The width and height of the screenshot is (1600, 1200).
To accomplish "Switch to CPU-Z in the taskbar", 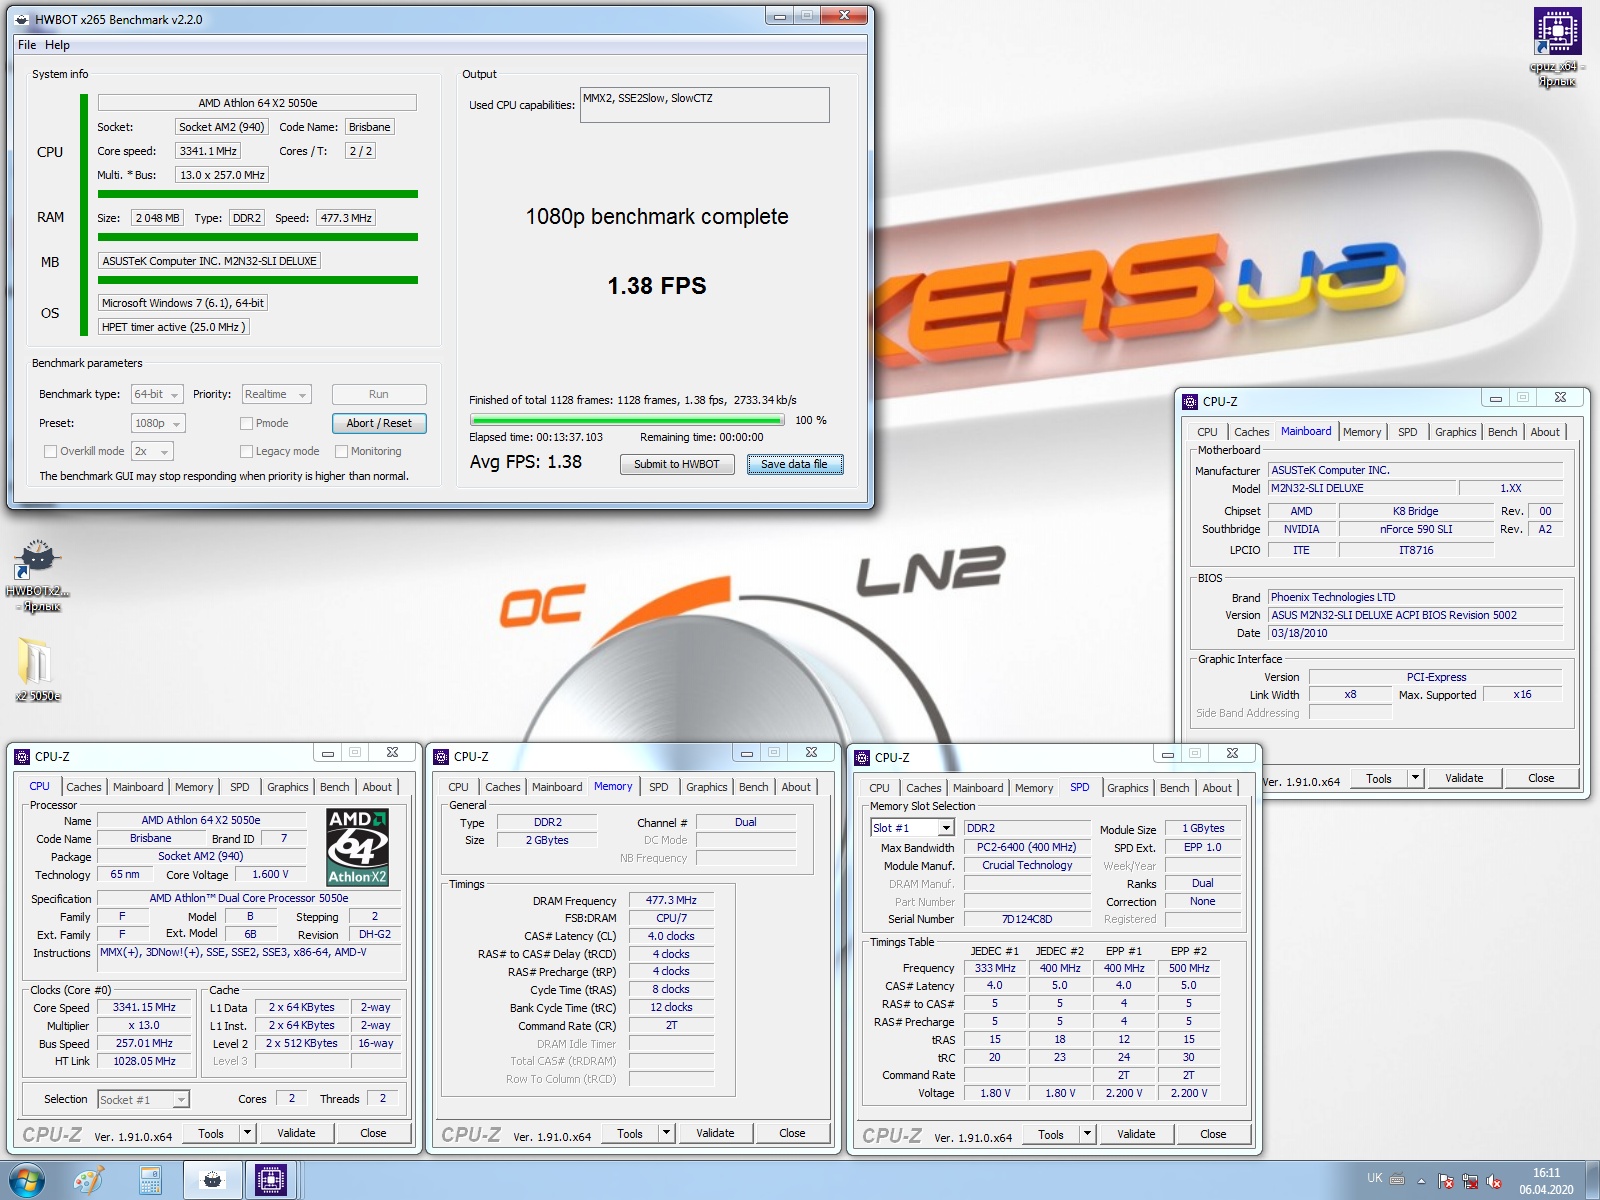I will pyautogui.click(x=270, y=1181).
